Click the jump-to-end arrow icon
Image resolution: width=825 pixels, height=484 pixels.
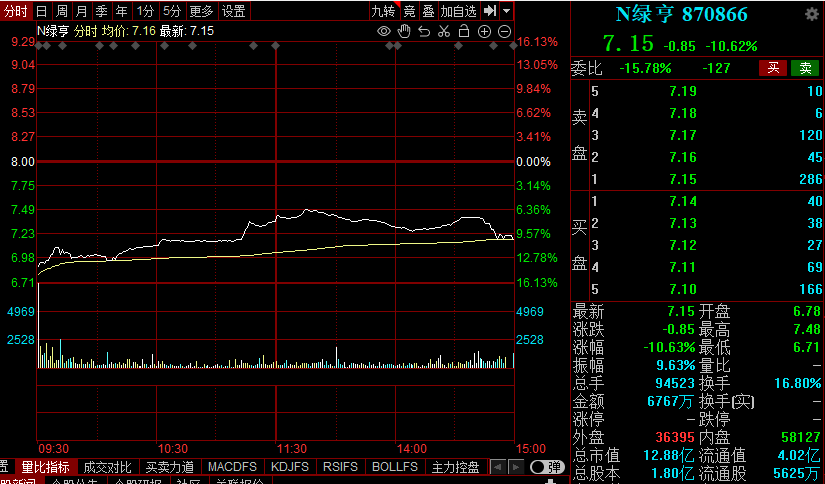490,11
